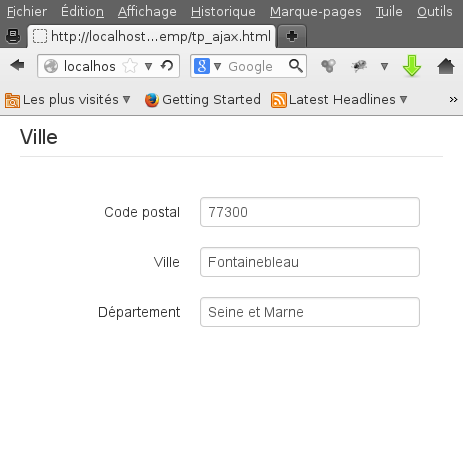Reload the page with the refresh icon
This screenshot has height=452, width=463.
(167, 66)
